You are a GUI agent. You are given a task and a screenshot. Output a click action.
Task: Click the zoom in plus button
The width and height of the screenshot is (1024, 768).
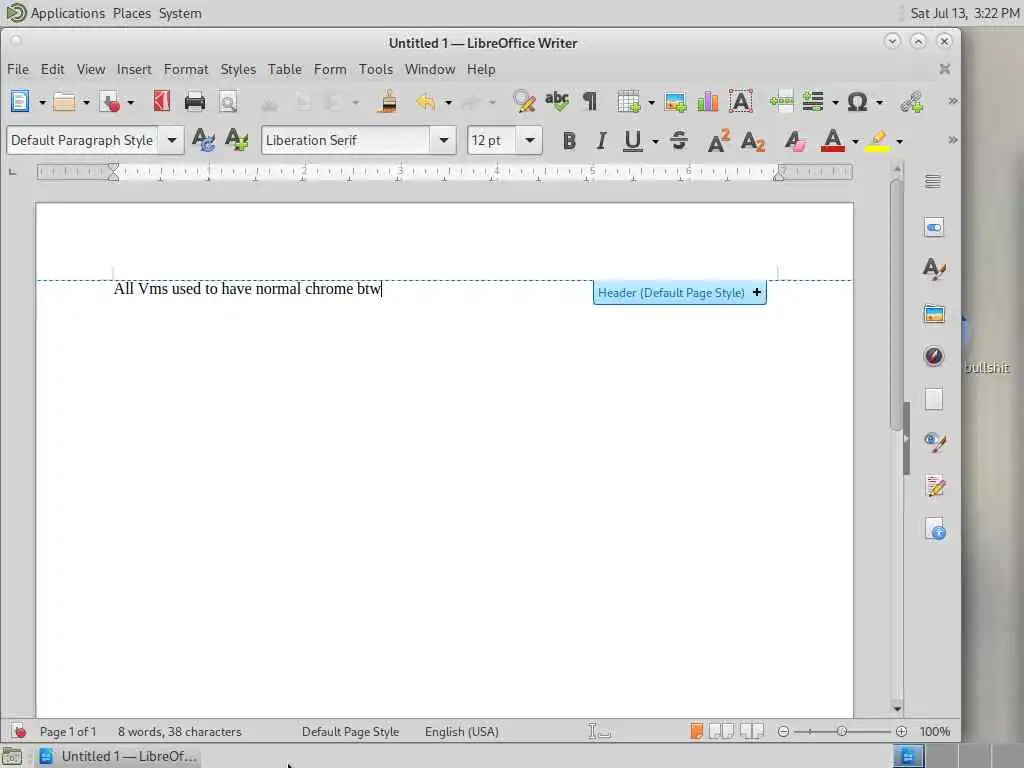(901, 731)
